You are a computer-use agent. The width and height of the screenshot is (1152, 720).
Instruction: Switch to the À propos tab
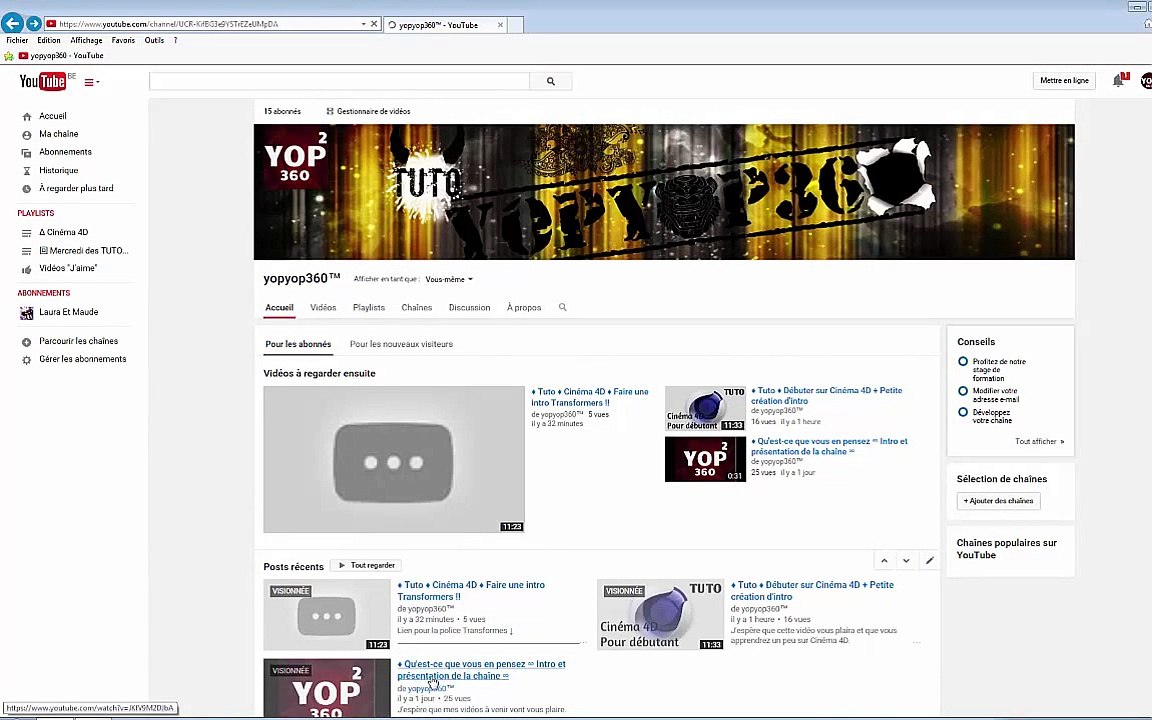[x=524, y=308]
